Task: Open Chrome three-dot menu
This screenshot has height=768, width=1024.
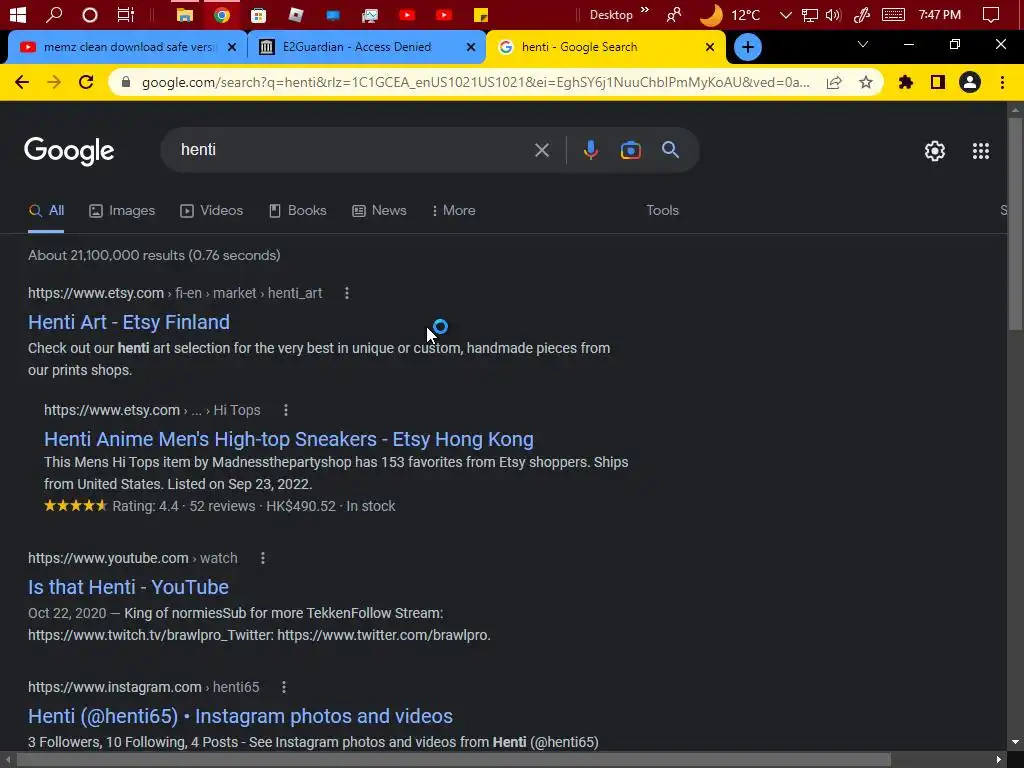Action: pos(1002,82)
